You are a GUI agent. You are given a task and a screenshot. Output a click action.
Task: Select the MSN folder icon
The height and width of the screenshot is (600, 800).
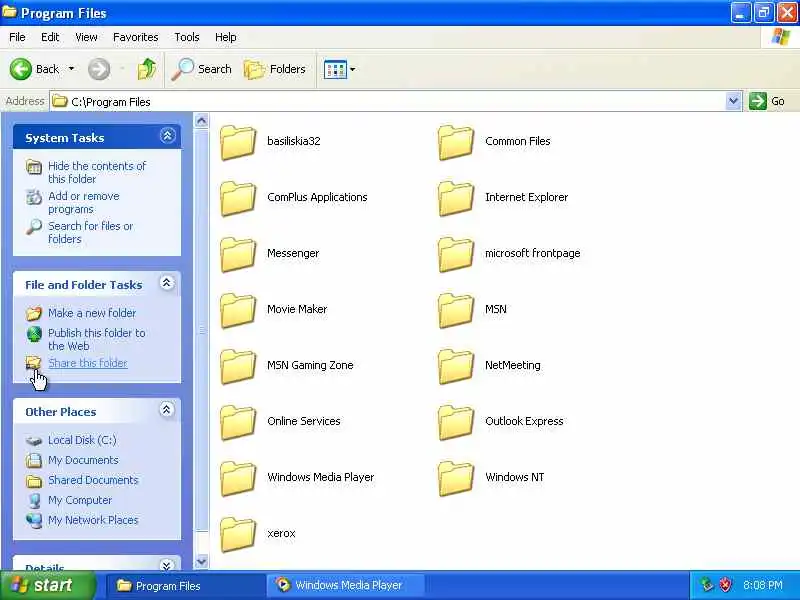pos(456,311)
